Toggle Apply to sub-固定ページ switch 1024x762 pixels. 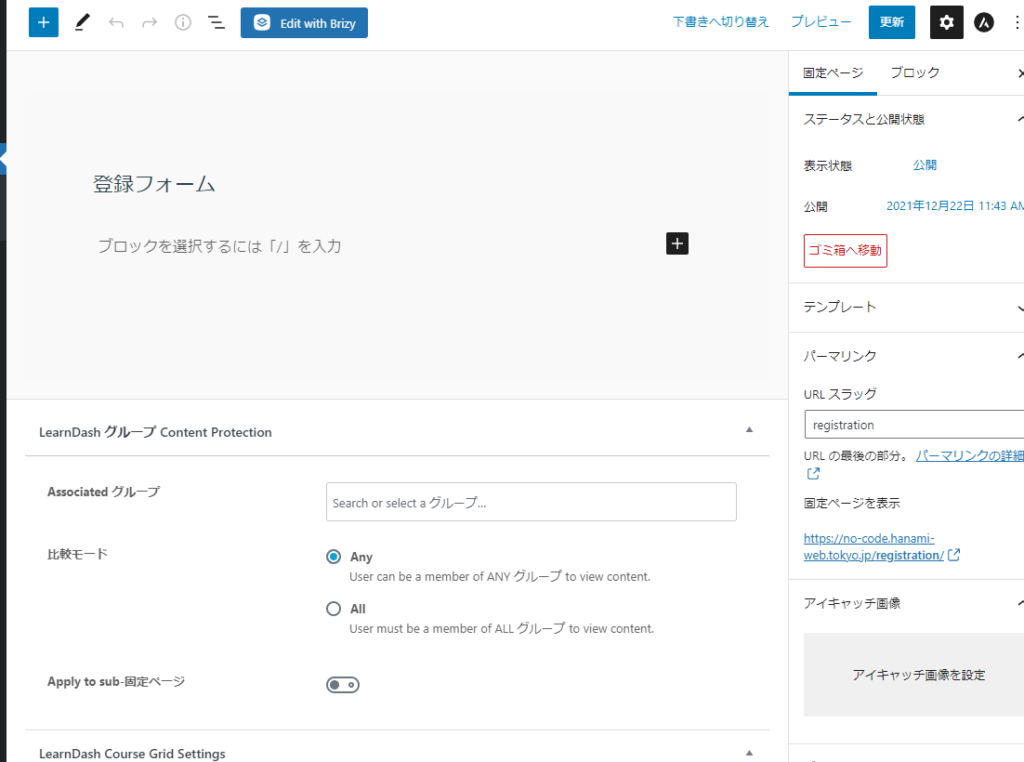coord(343,684)
